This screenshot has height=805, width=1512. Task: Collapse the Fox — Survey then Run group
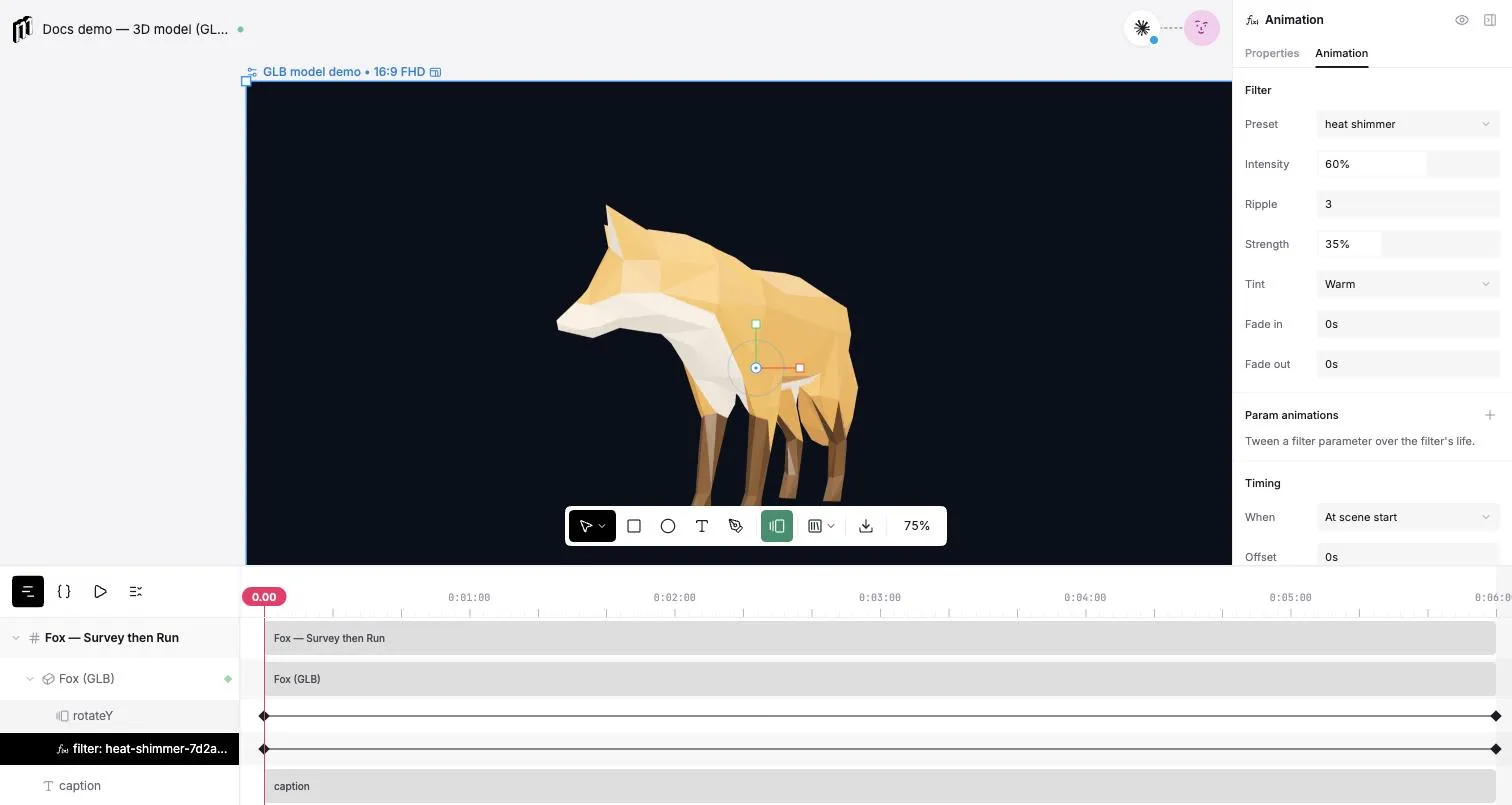pyautogui.click(x=16, y=638)
